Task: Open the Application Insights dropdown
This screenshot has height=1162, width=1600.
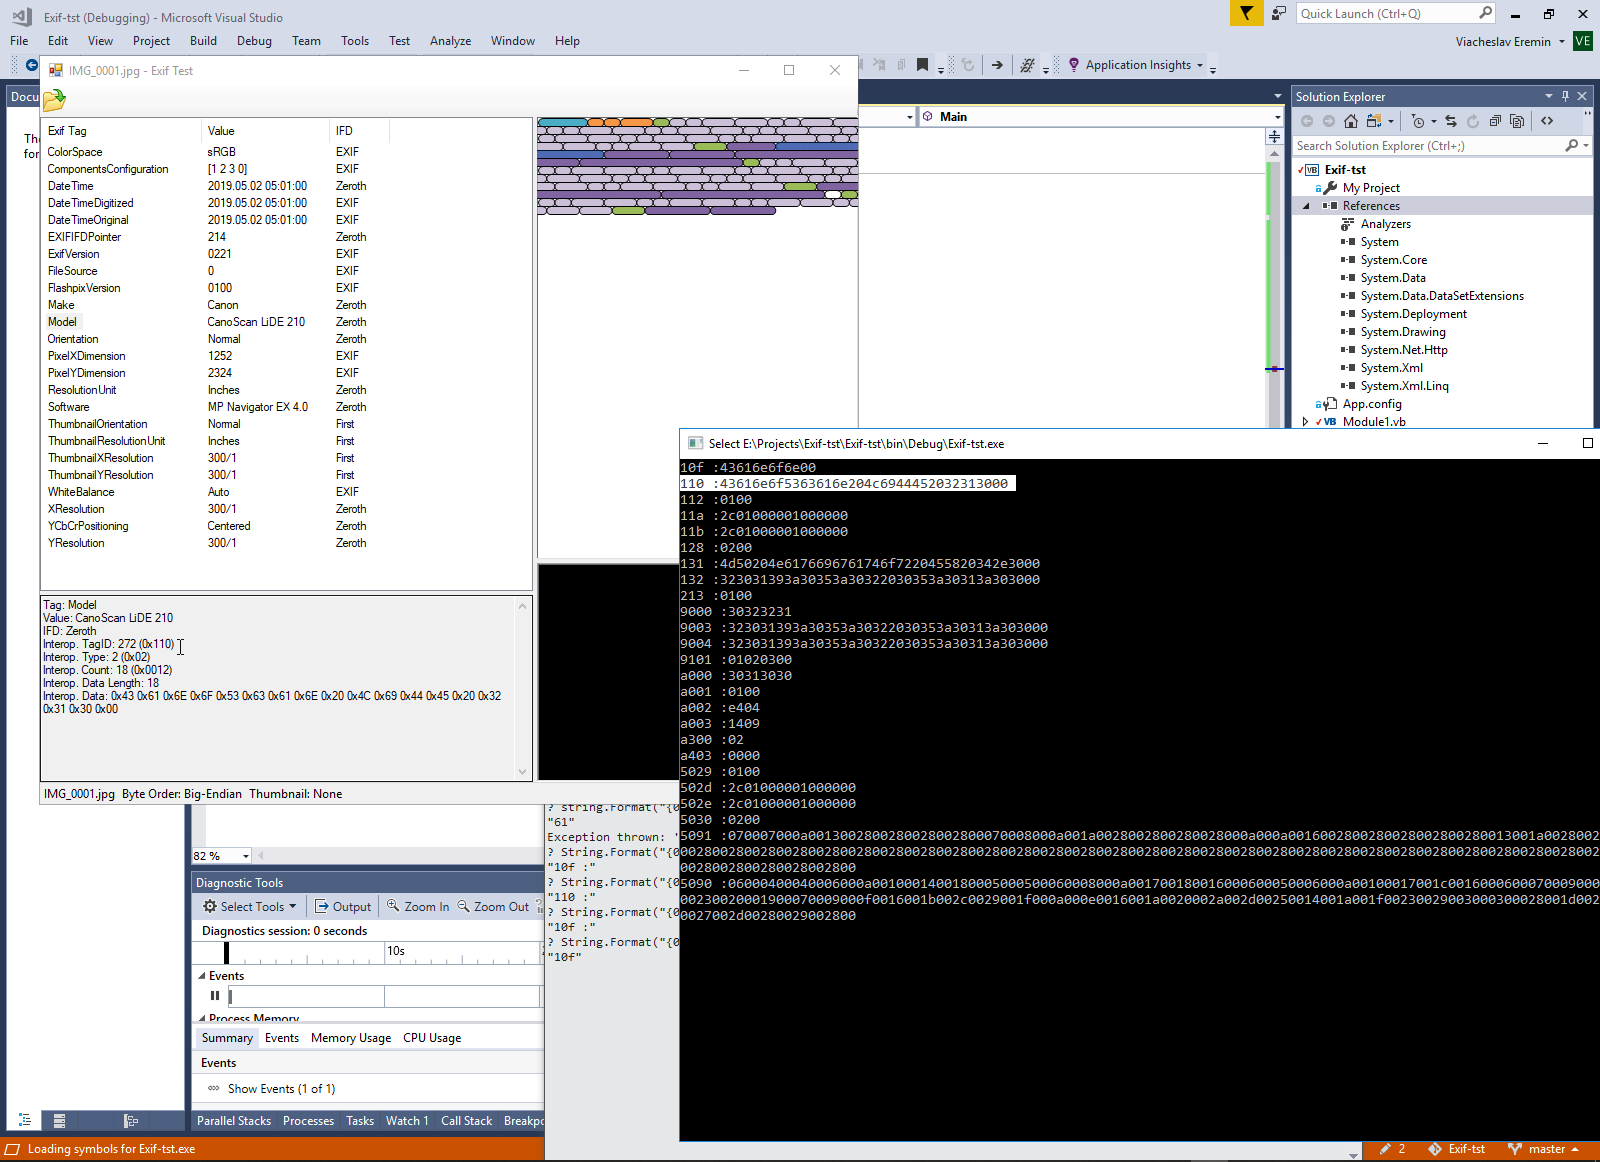Action: click(x=1200, y=65)
